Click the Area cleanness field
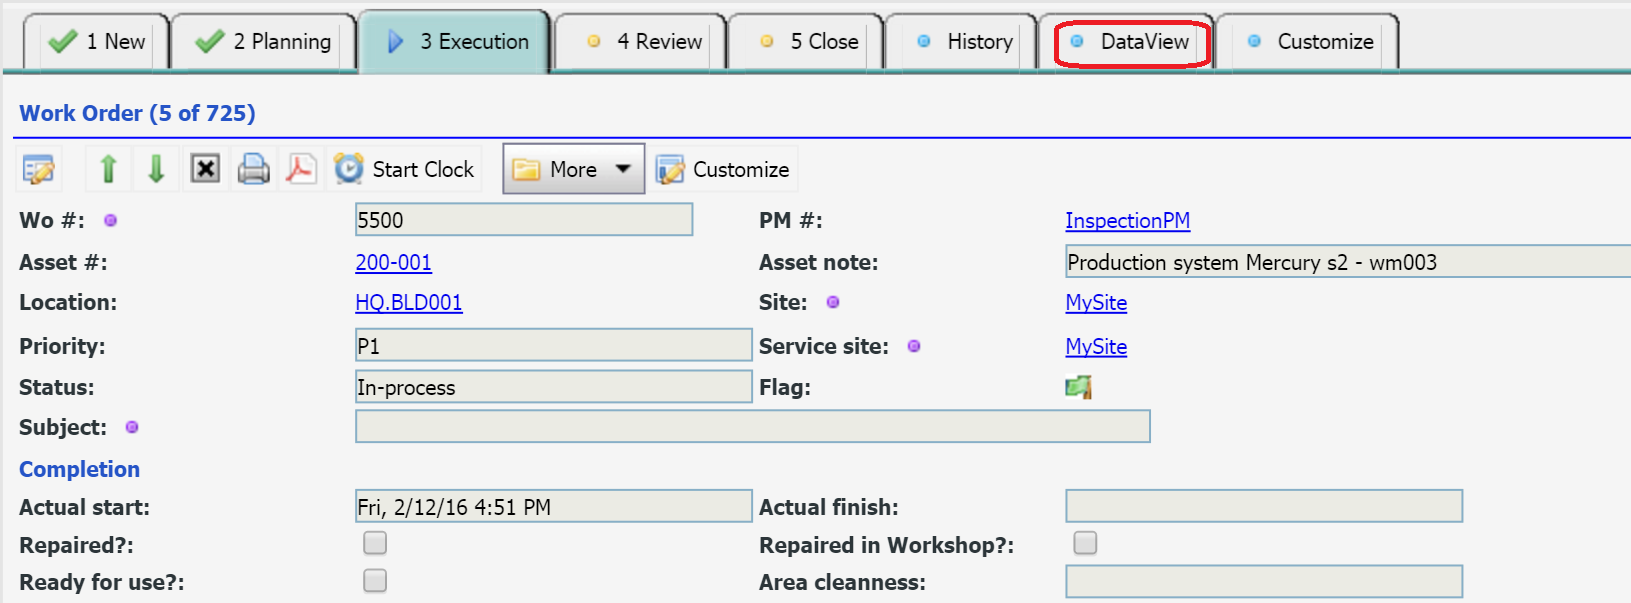The width and height of the screenshot is (1631, 603). pos(1264,582)
